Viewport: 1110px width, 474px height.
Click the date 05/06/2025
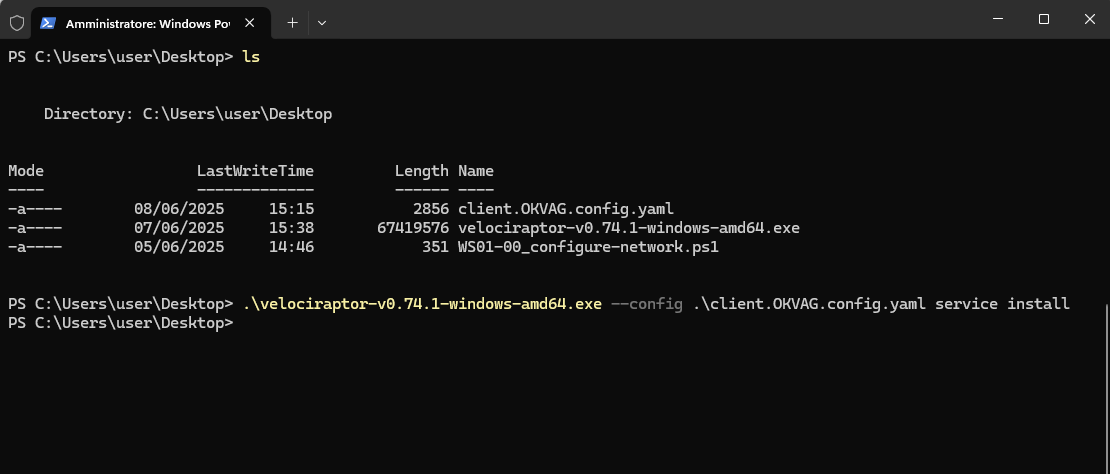[x=179, y=247]
